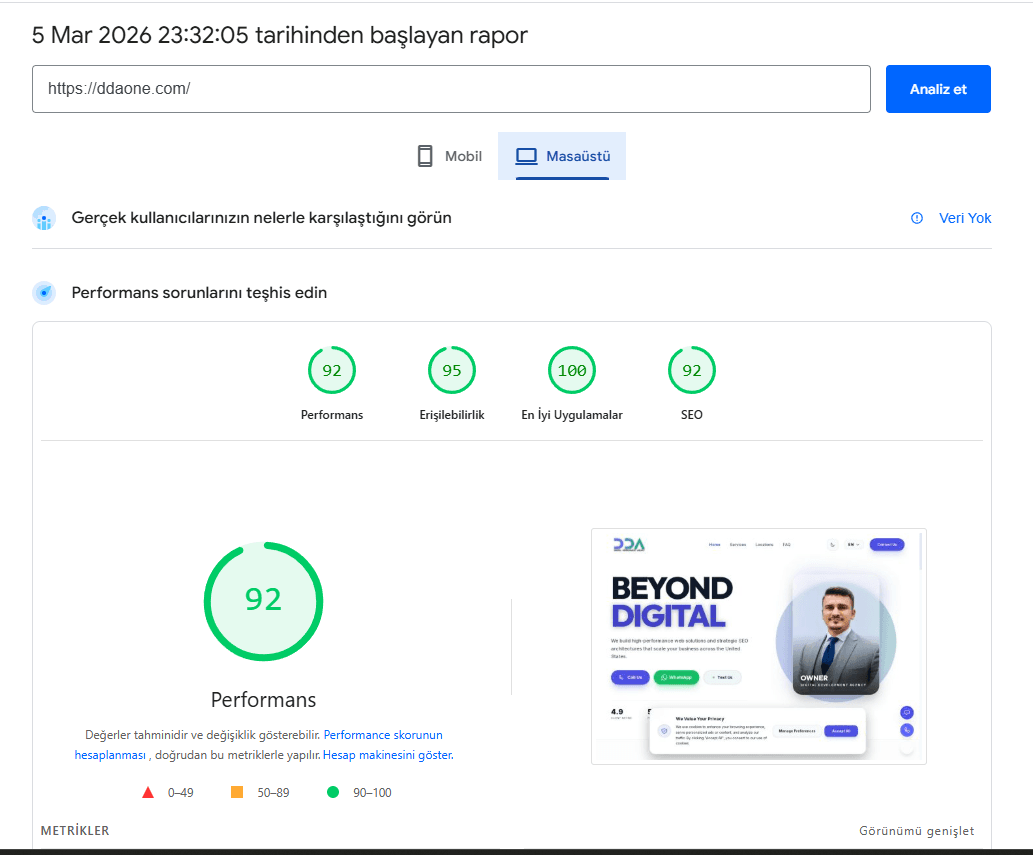Open the En İyi Uygulamalar 100 score gauge
1033x855 pixels.
click(572, 371)
